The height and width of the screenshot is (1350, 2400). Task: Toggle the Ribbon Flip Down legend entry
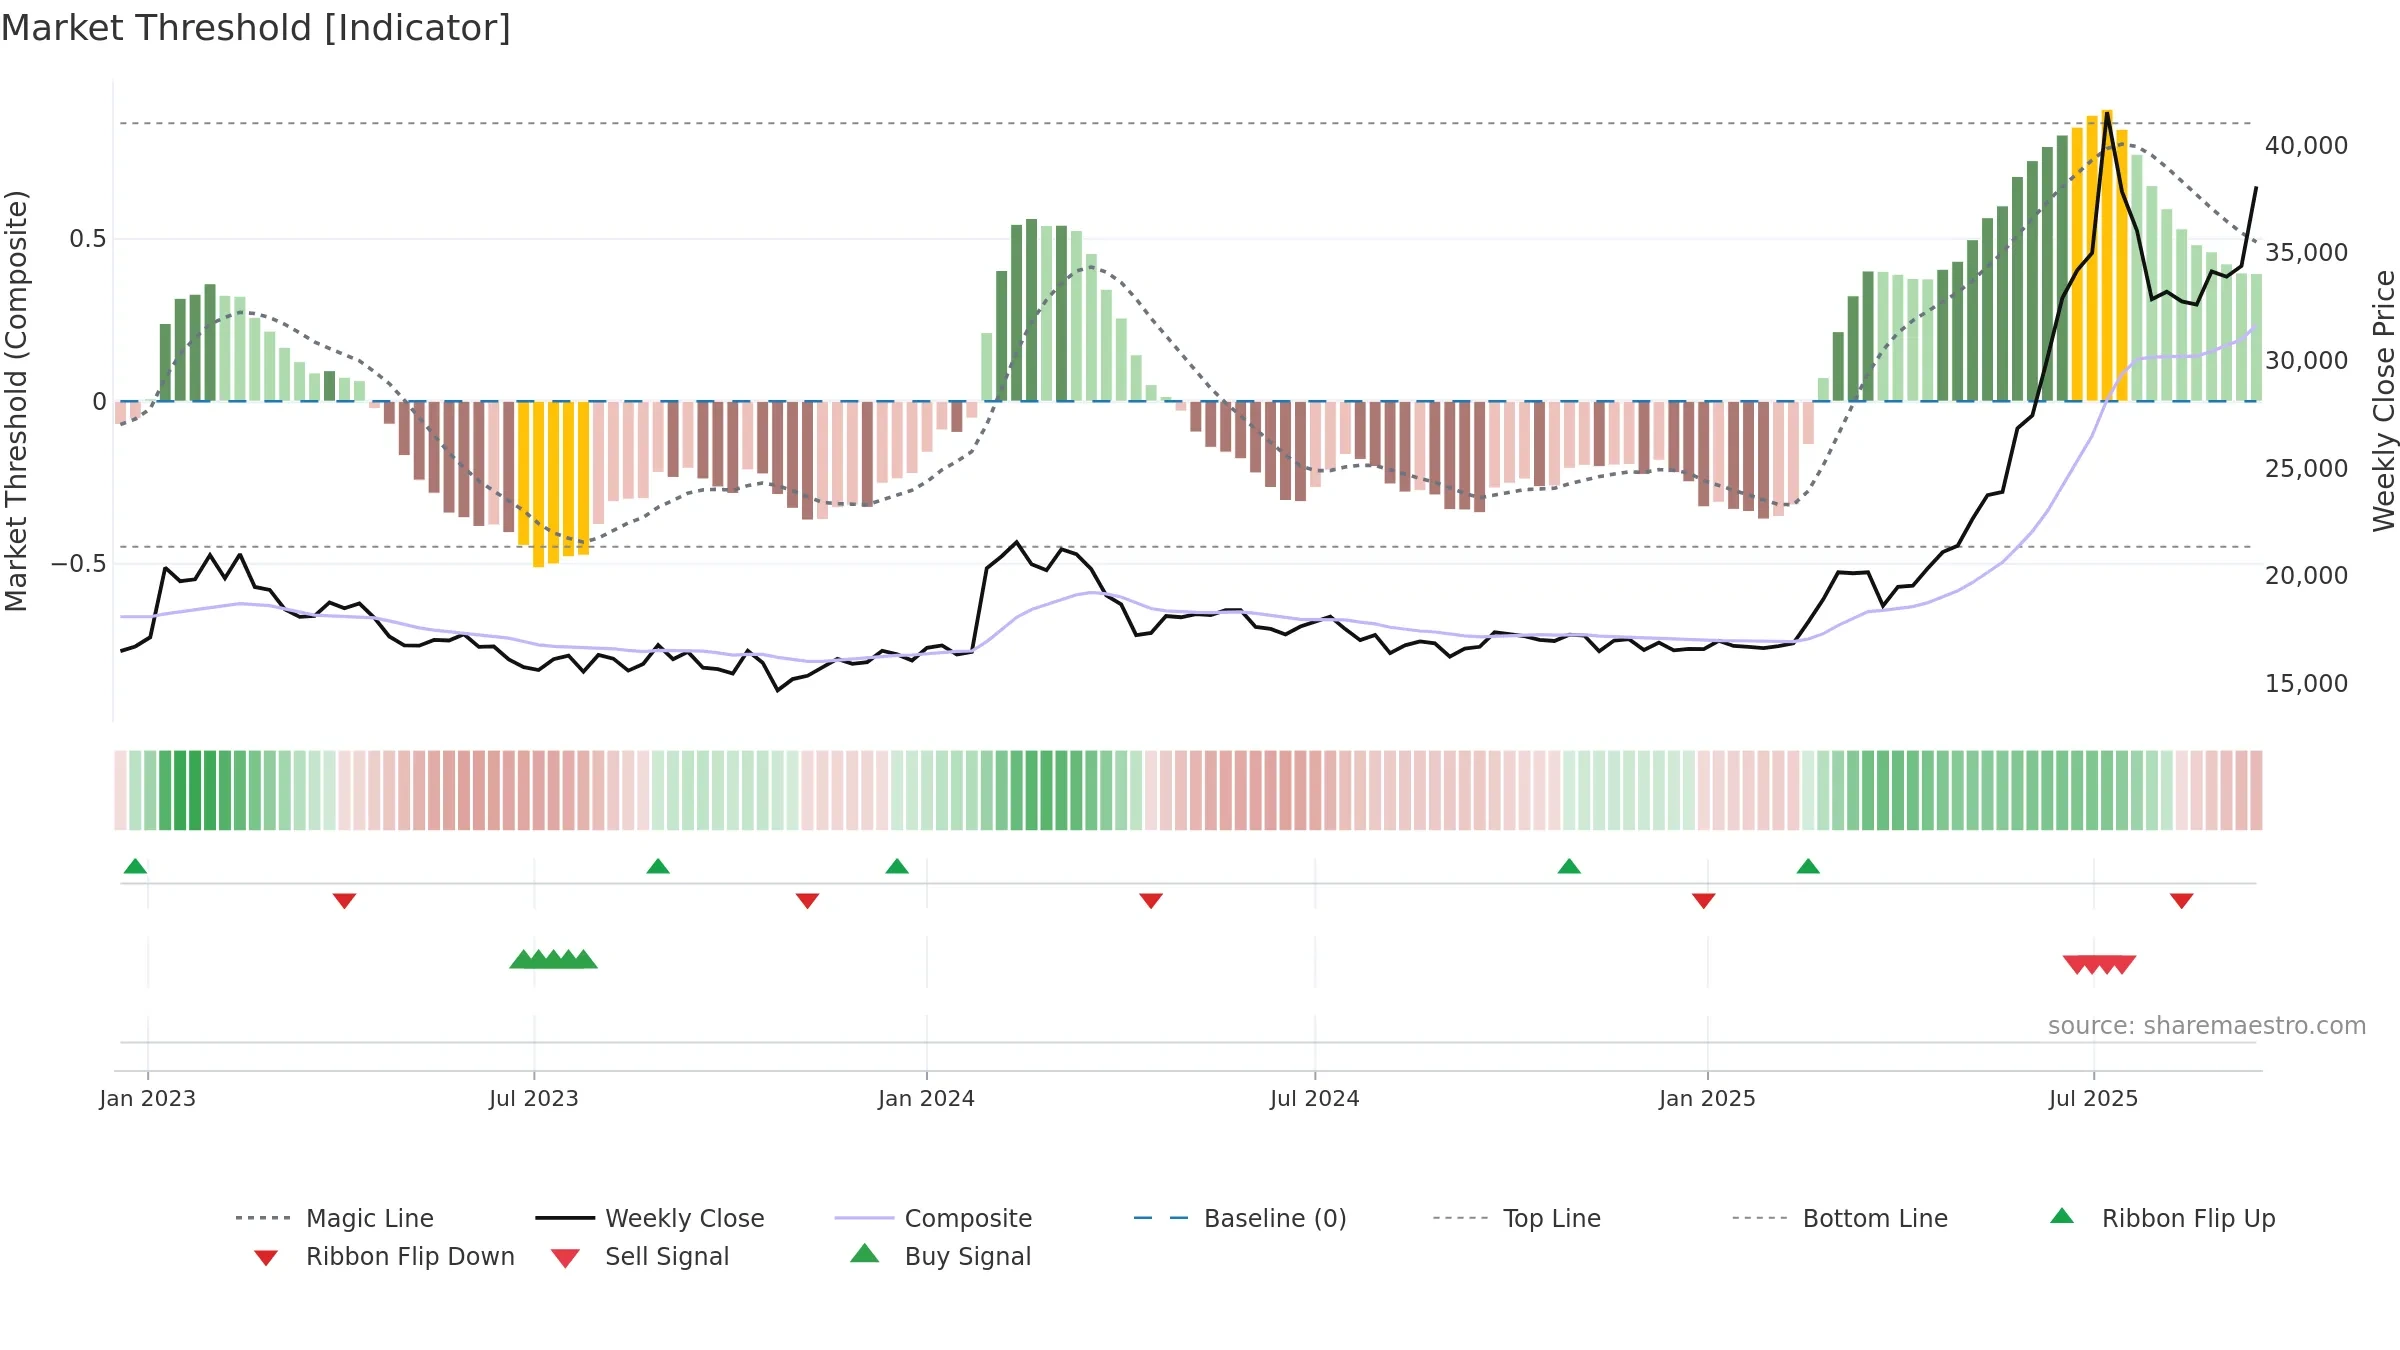tap(383, 1256)
